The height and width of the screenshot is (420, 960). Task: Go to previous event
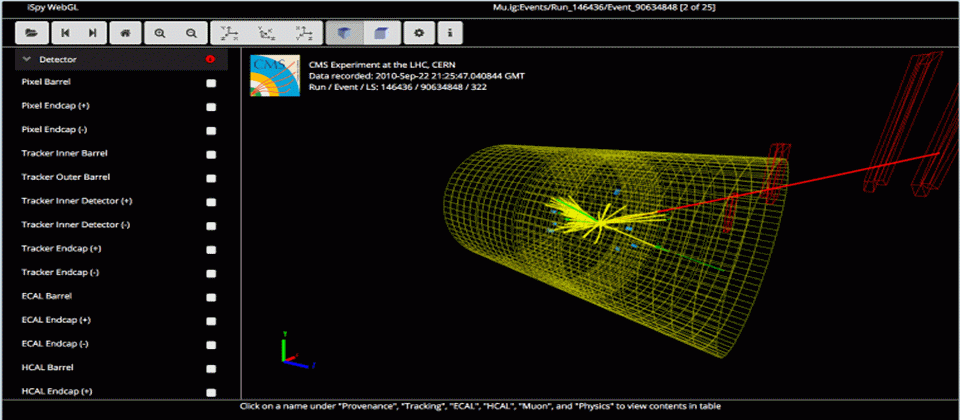(x=64, y=33)
